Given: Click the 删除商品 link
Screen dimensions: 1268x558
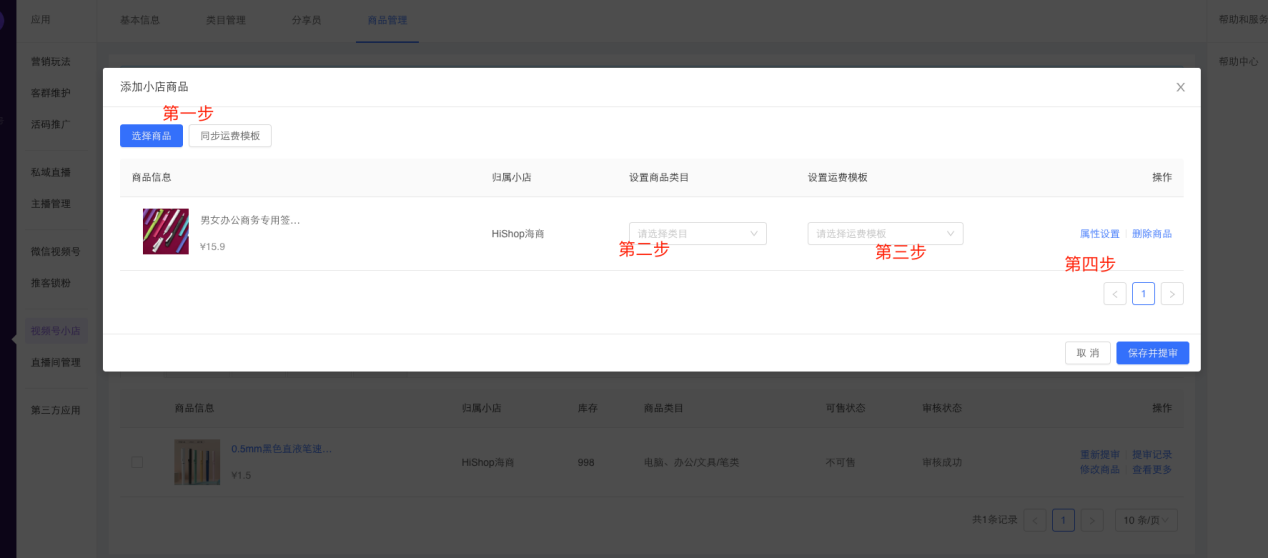Looking at the screenshot, I should (x=1152, y=234).
